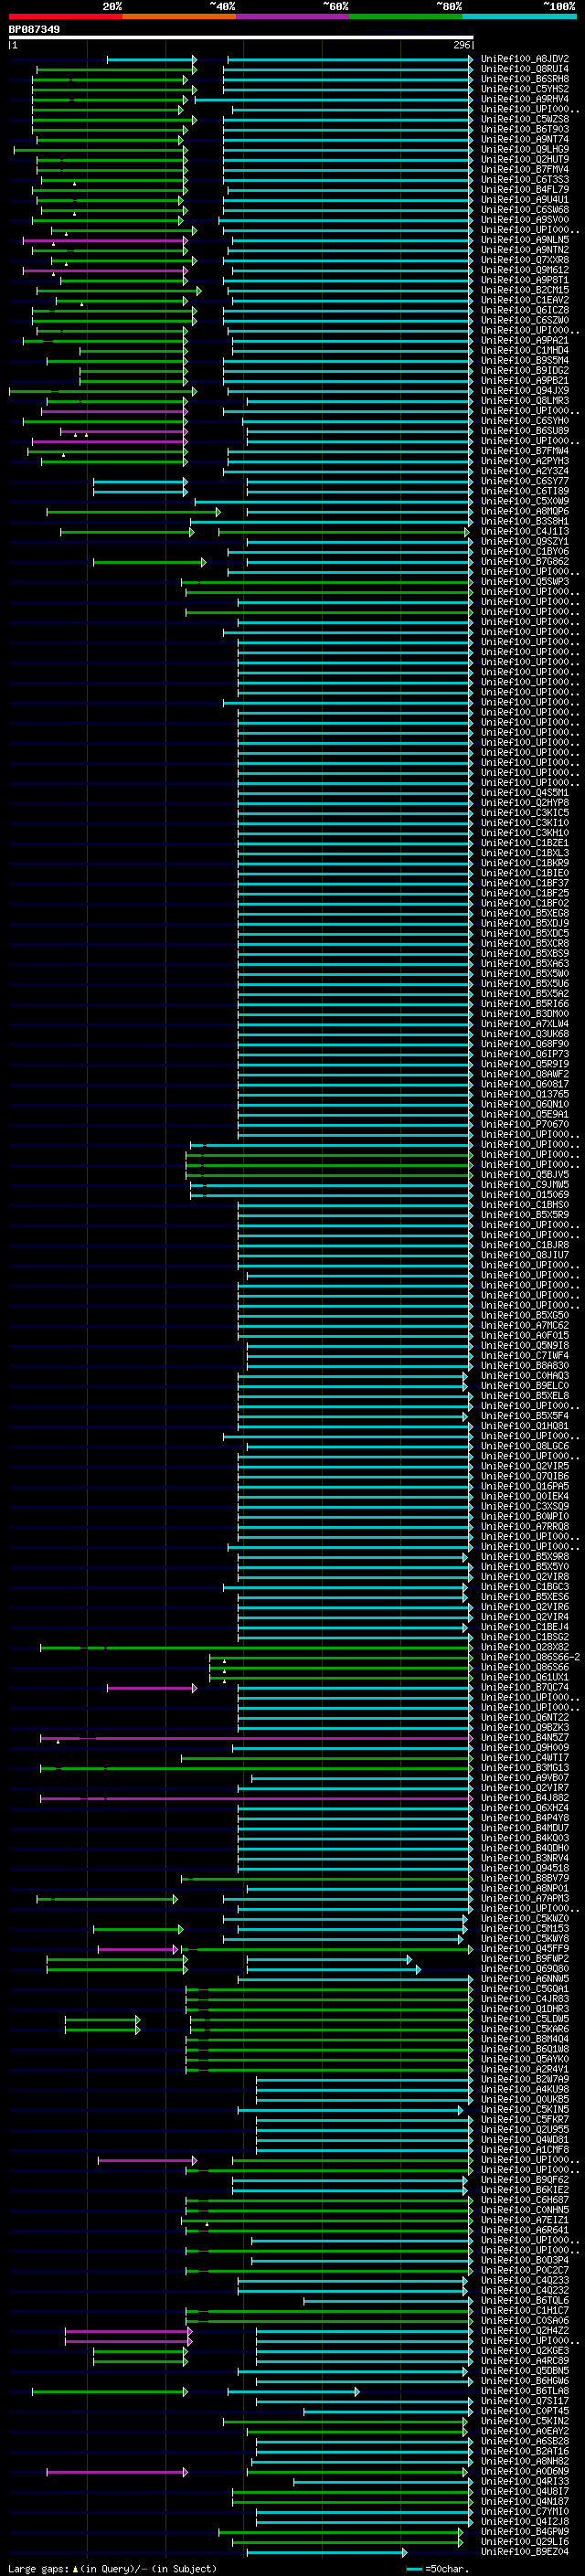Open hit UniRef100_Q60817

(x=525, y=1084)
